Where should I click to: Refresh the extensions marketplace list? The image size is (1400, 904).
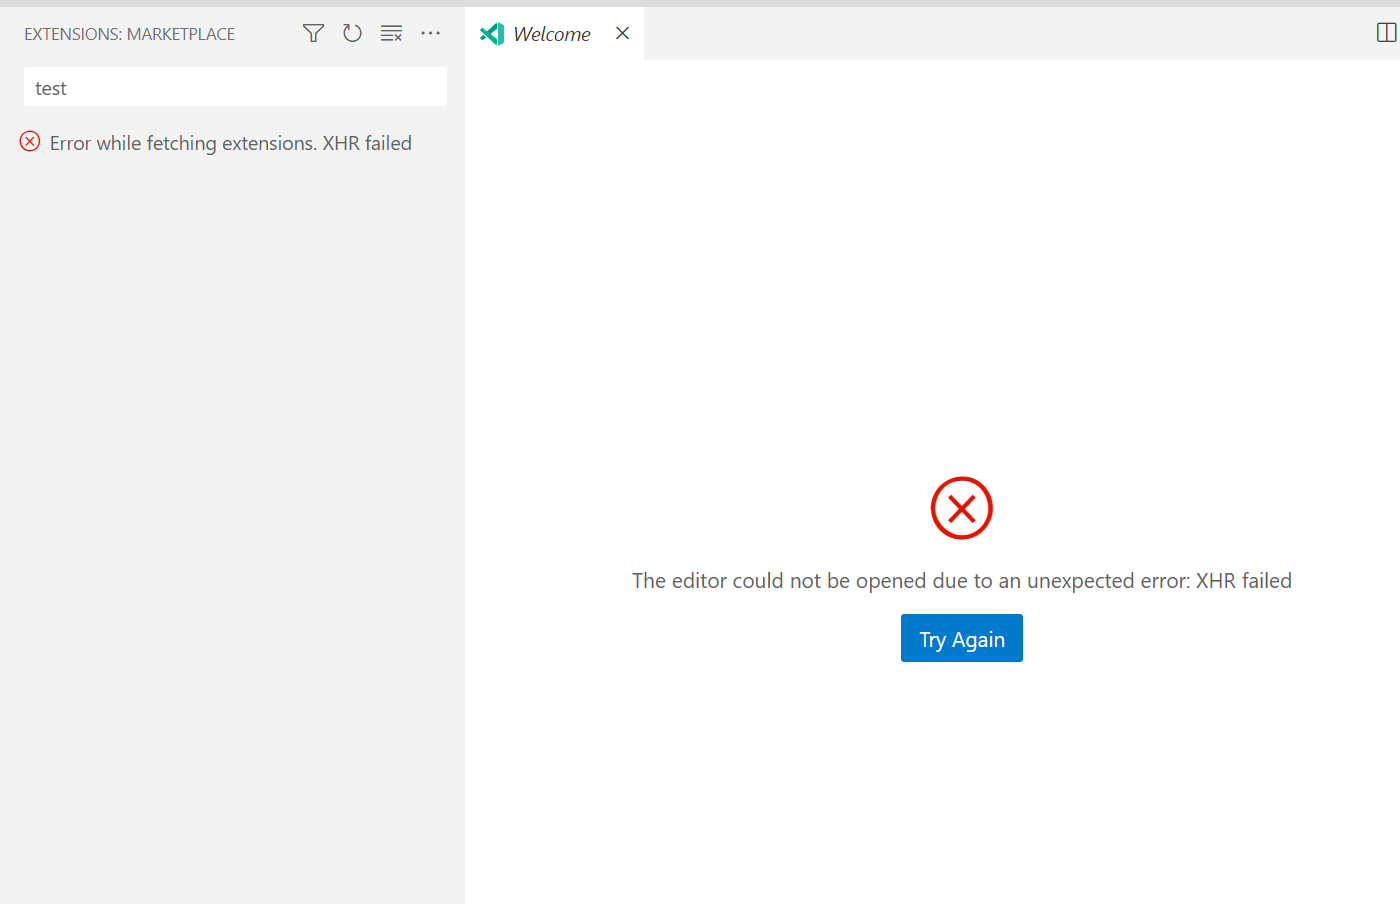352,33
